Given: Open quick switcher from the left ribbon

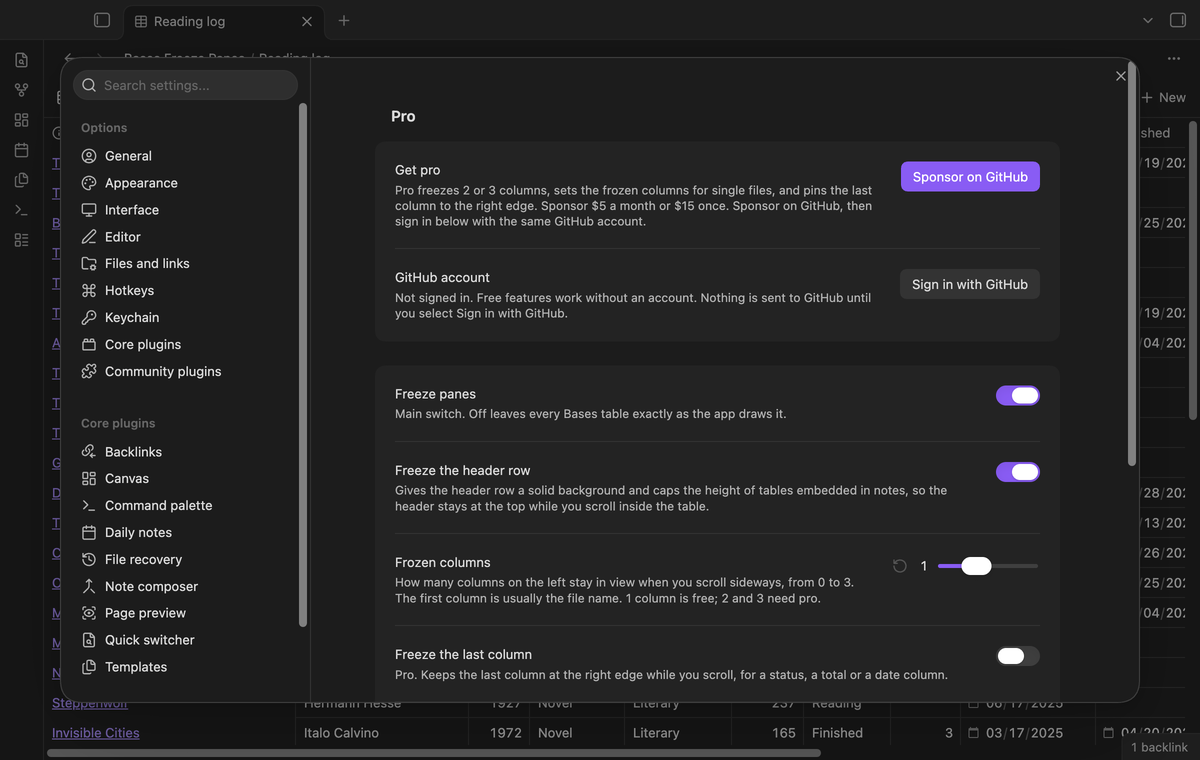Looking at the screenshot, I should (x=21, y=60).
